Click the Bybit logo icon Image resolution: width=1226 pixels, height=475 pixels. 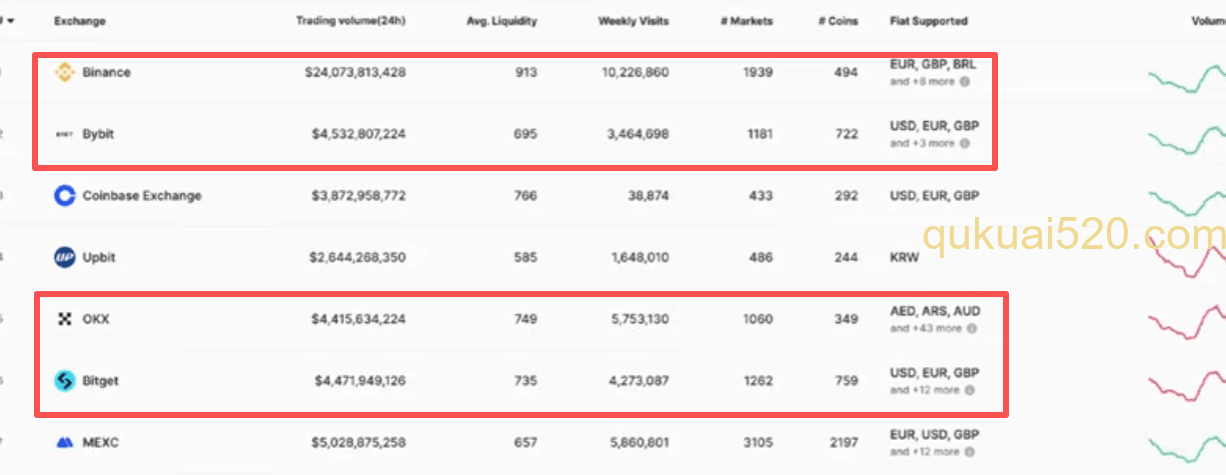[64, 134]
